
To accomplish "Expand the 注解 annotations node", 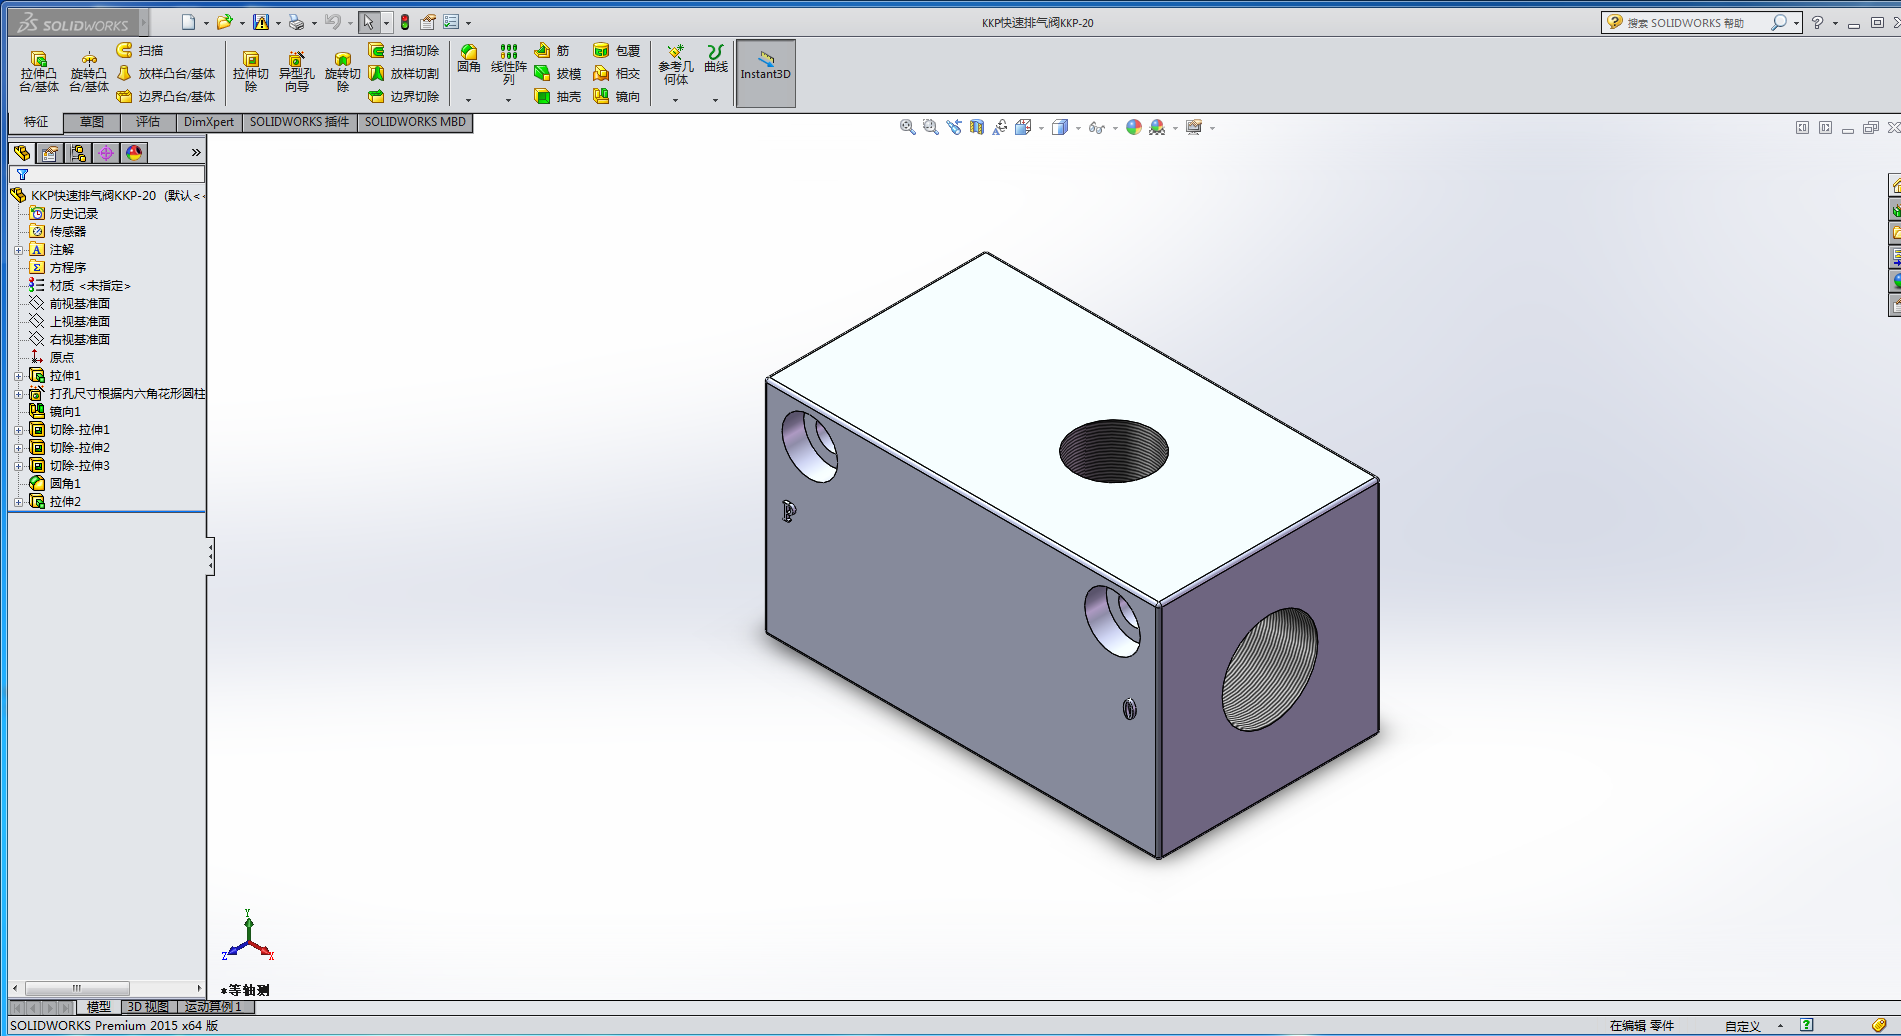I will [x=18, y=250].
